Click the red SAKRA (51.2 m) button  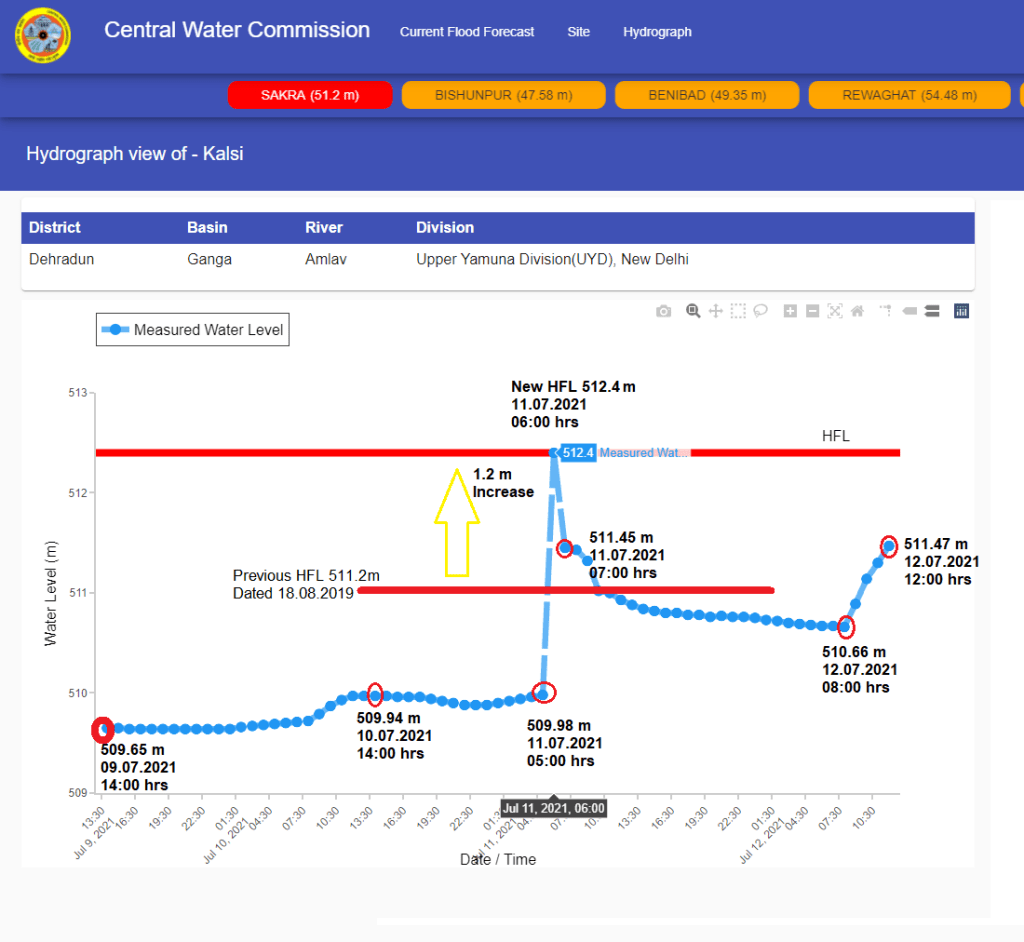310,95
